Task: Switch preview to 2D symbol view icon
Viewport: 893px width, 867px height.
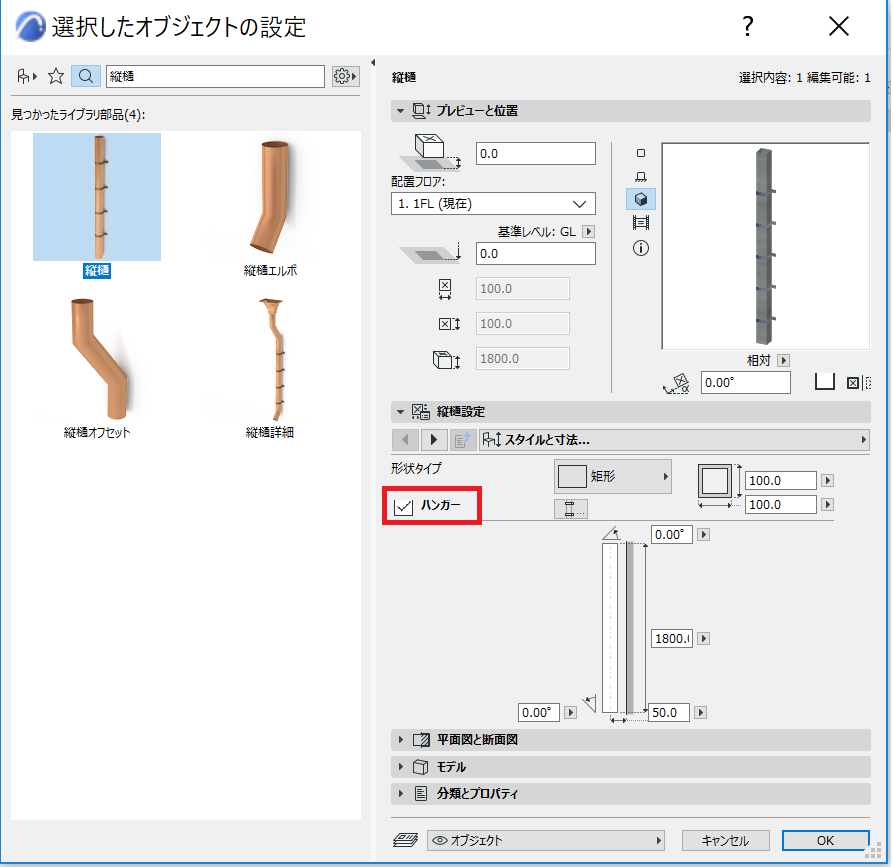Action: 641,153
